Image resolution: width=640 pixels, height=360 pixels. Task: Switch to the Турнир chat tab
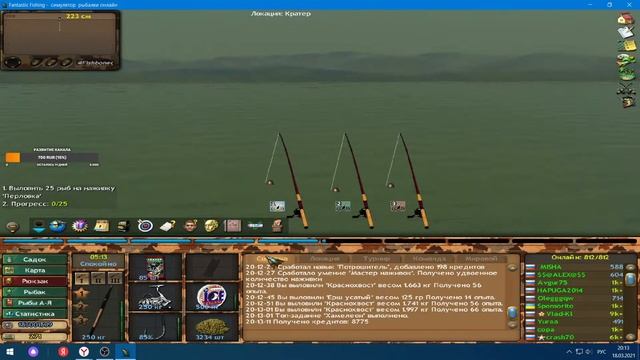(376, 258)
